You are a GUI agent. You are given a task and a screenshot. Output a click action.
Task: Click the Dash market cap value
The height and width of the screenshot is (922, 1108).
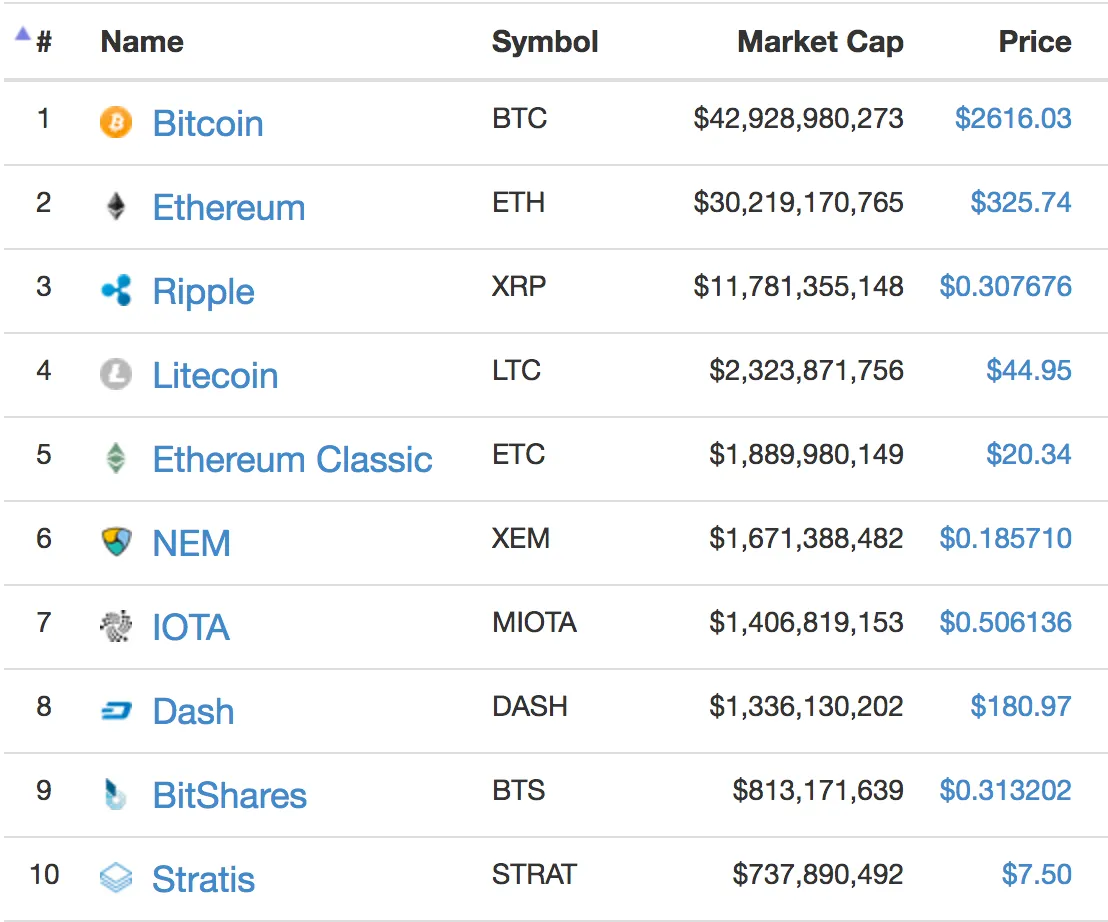(x=806, y=706)
